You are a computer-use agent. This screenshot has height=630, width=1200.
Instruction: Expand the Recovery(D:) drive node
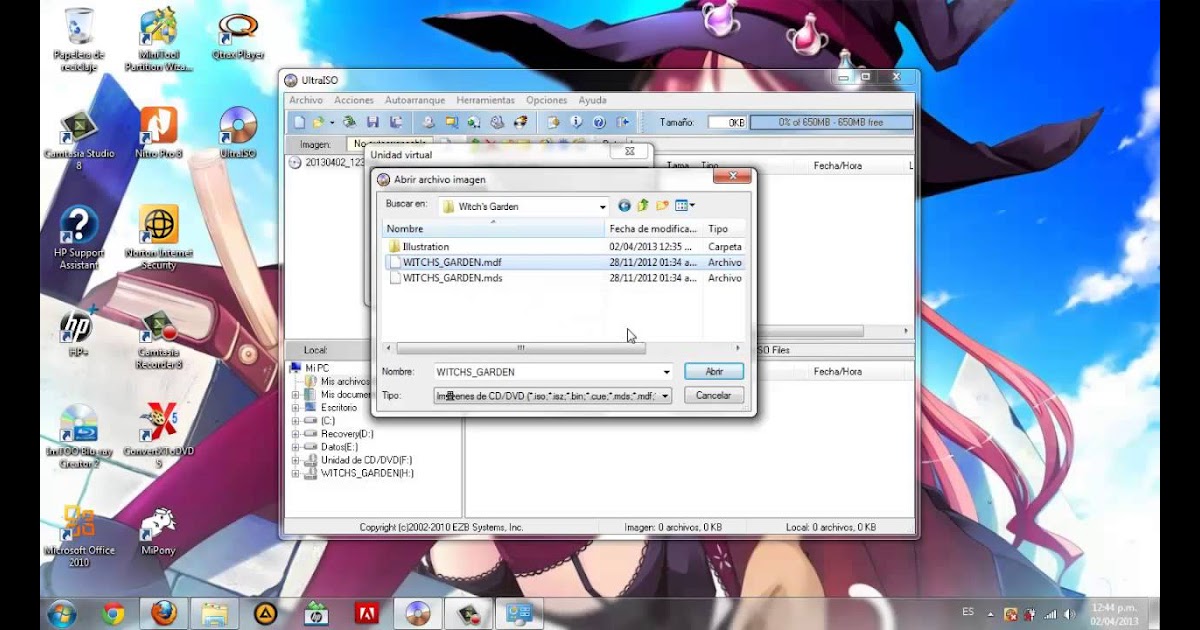click(x=296, y=434)
